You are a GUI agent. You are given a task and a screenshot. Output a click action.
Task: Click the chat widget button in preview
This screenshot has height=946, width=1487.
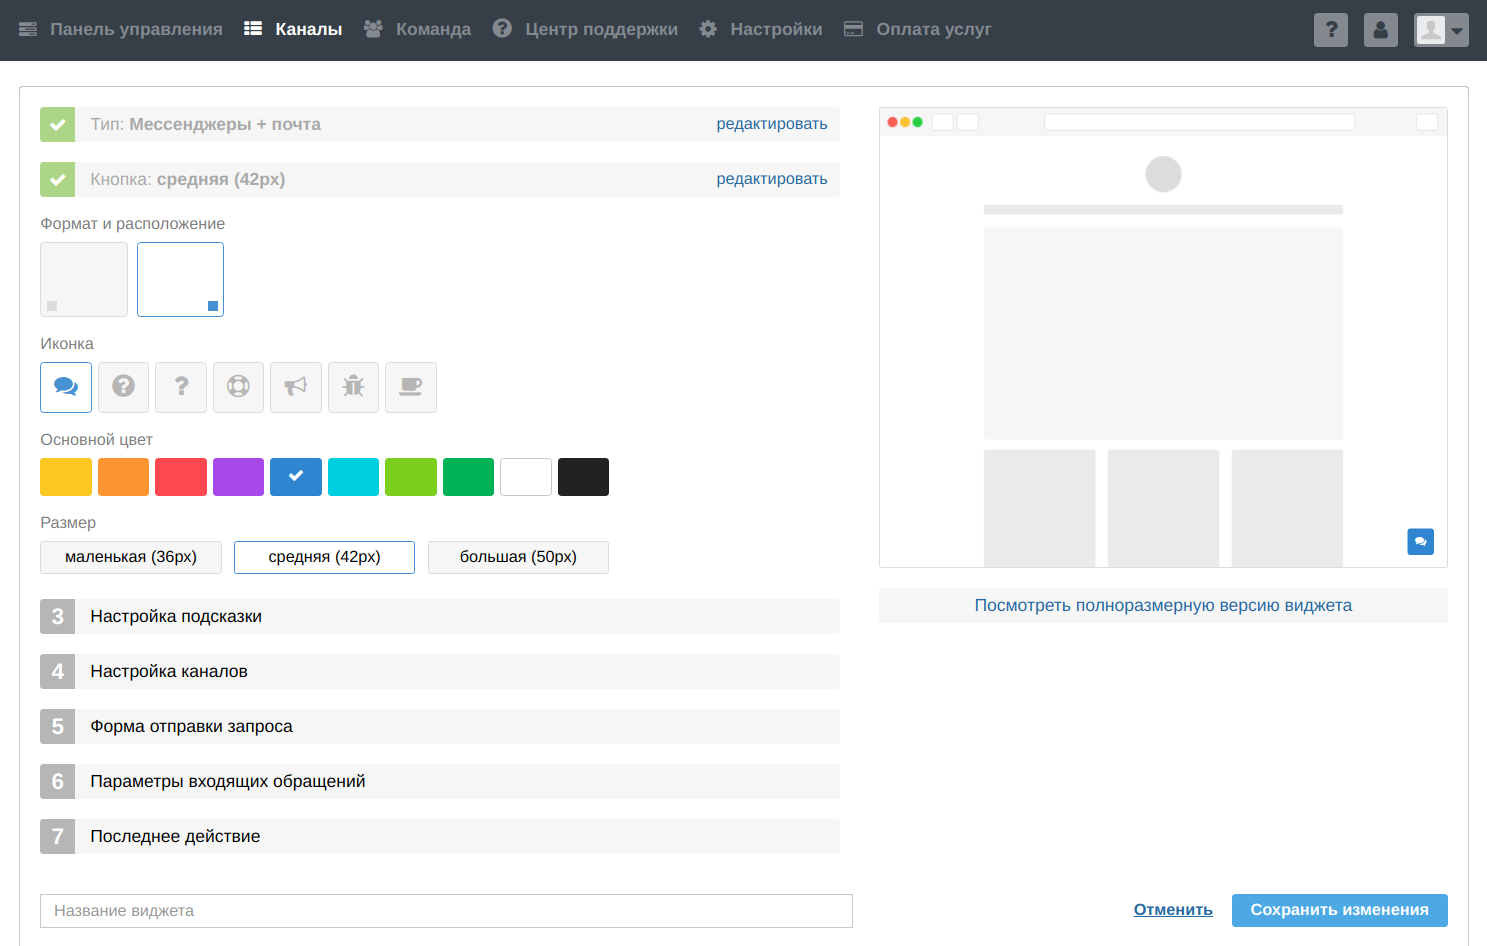(1421, 541)
